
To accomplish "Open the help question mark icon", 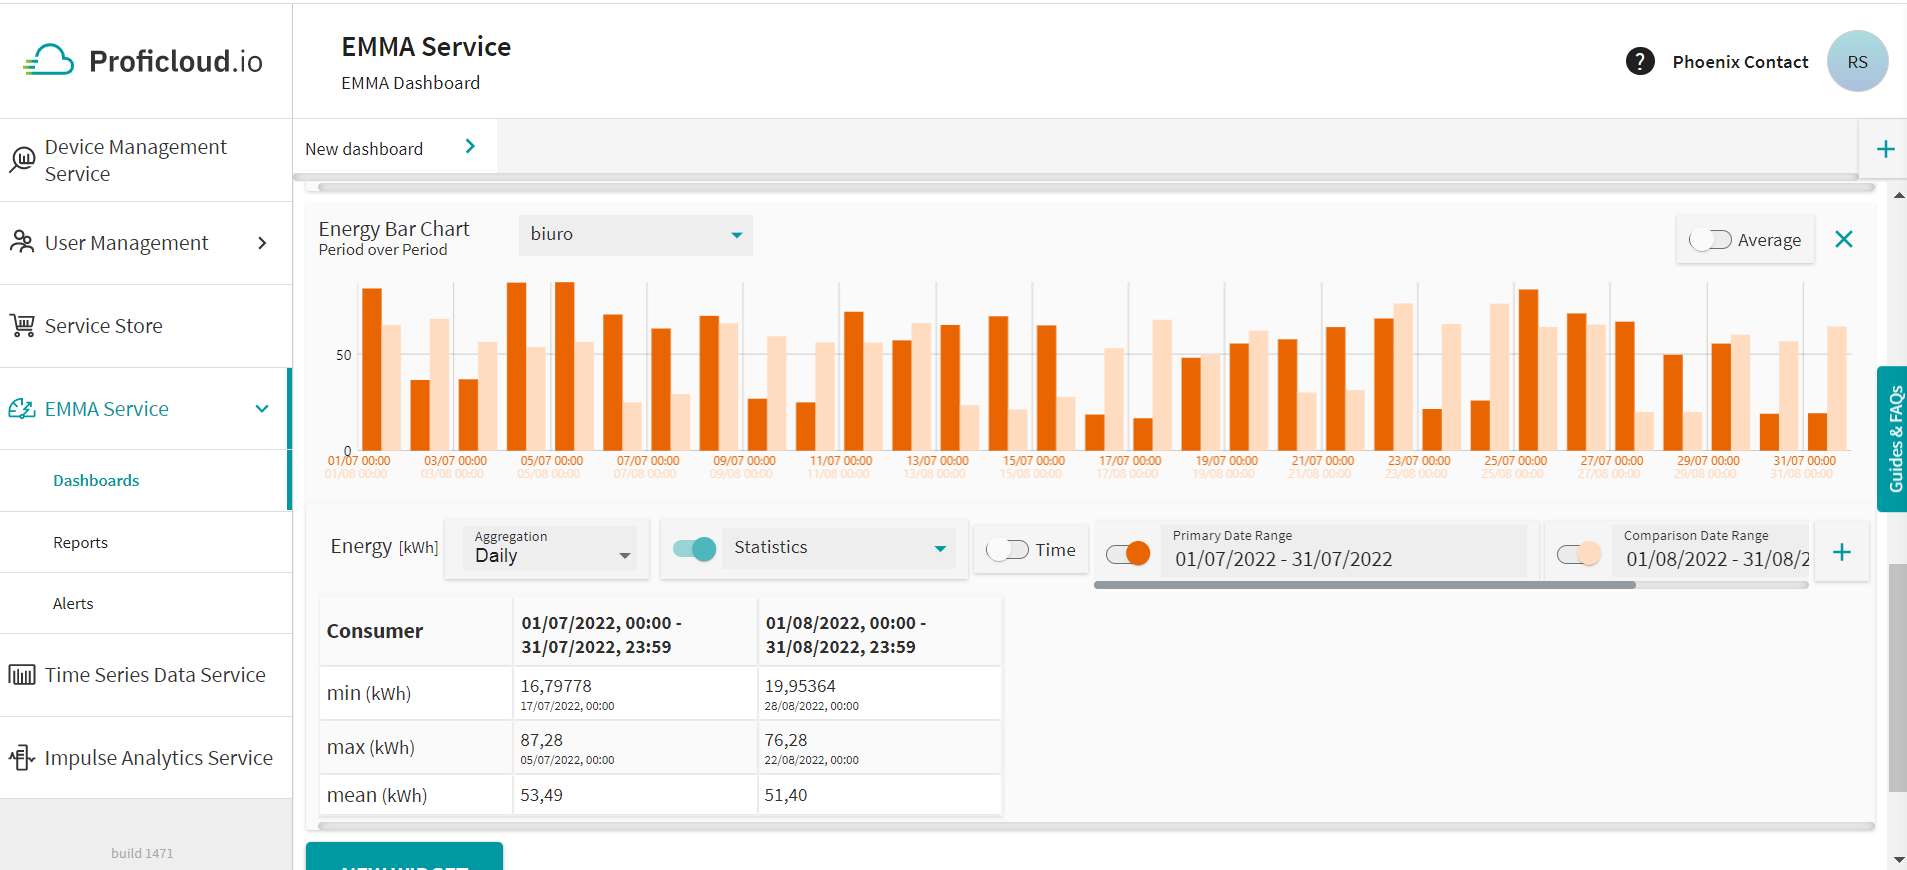I will (x=1640, y=61).
